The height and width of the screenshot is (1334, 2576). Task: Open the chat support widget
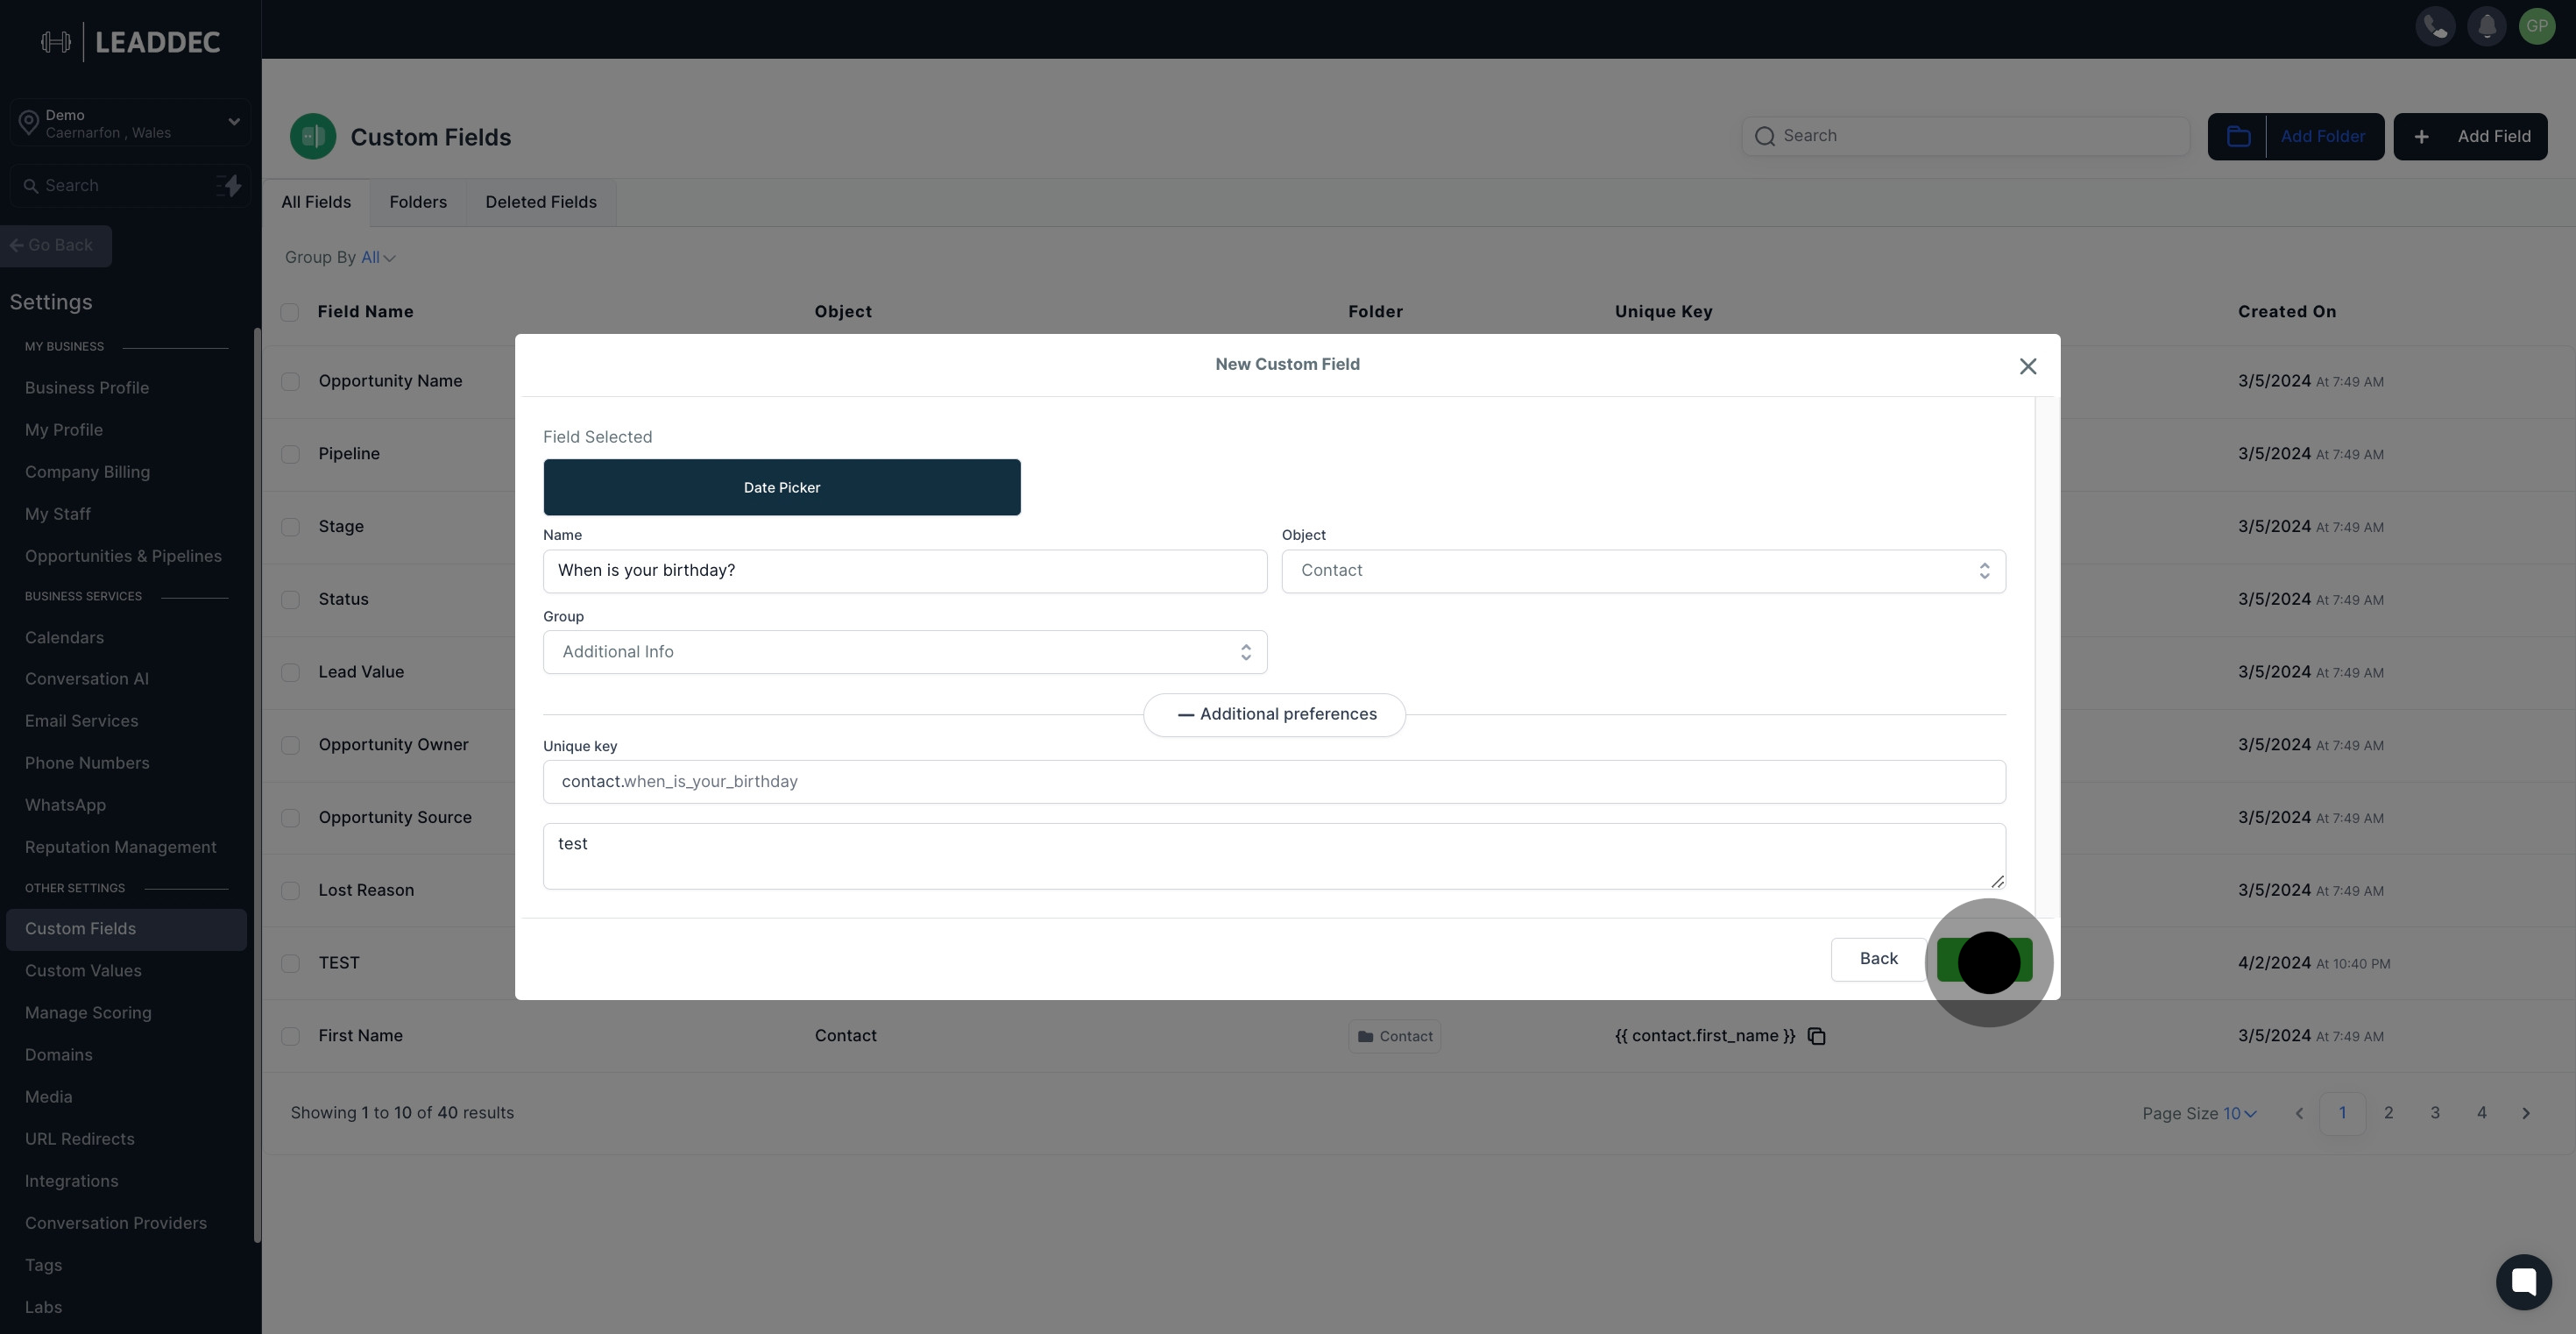click(x=2523, y=1281)
